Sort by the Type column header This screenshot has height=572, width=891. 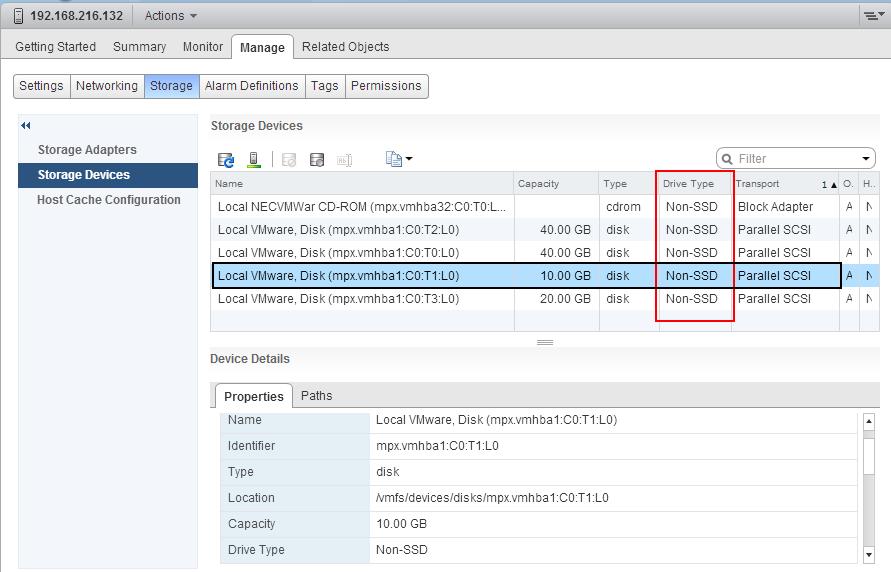(x=628, y=183)
